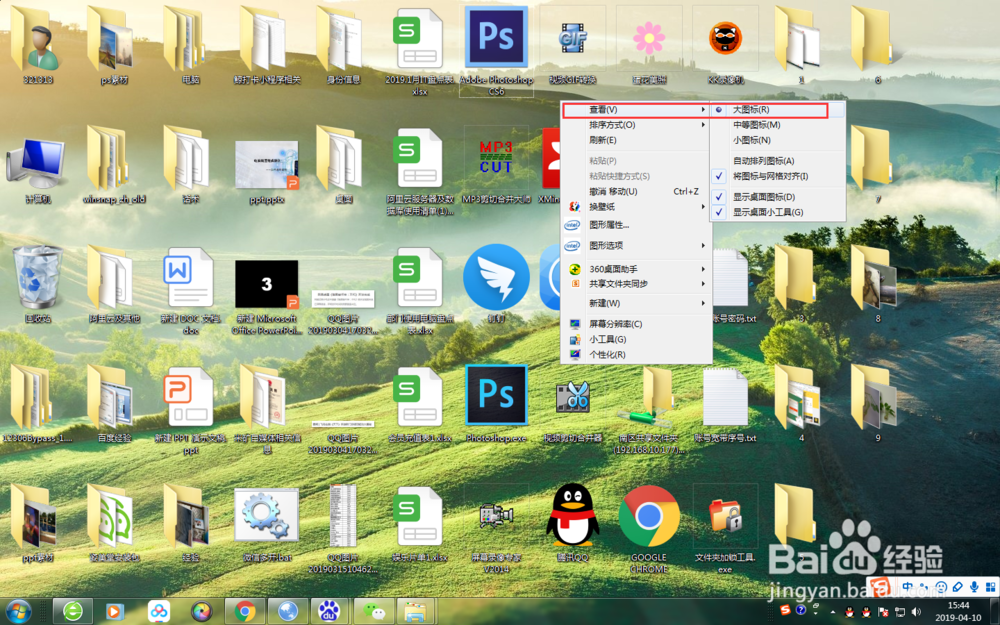Click 撤消 移动 to undo the move
The width and height of the screenshot is (1000, 625).
(636, 190)
